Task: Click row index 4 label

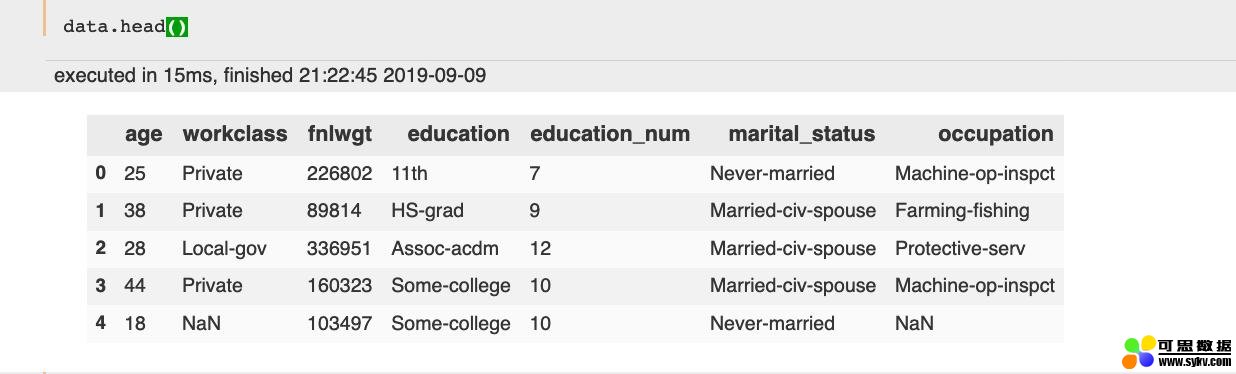Action: pos(100,323)
